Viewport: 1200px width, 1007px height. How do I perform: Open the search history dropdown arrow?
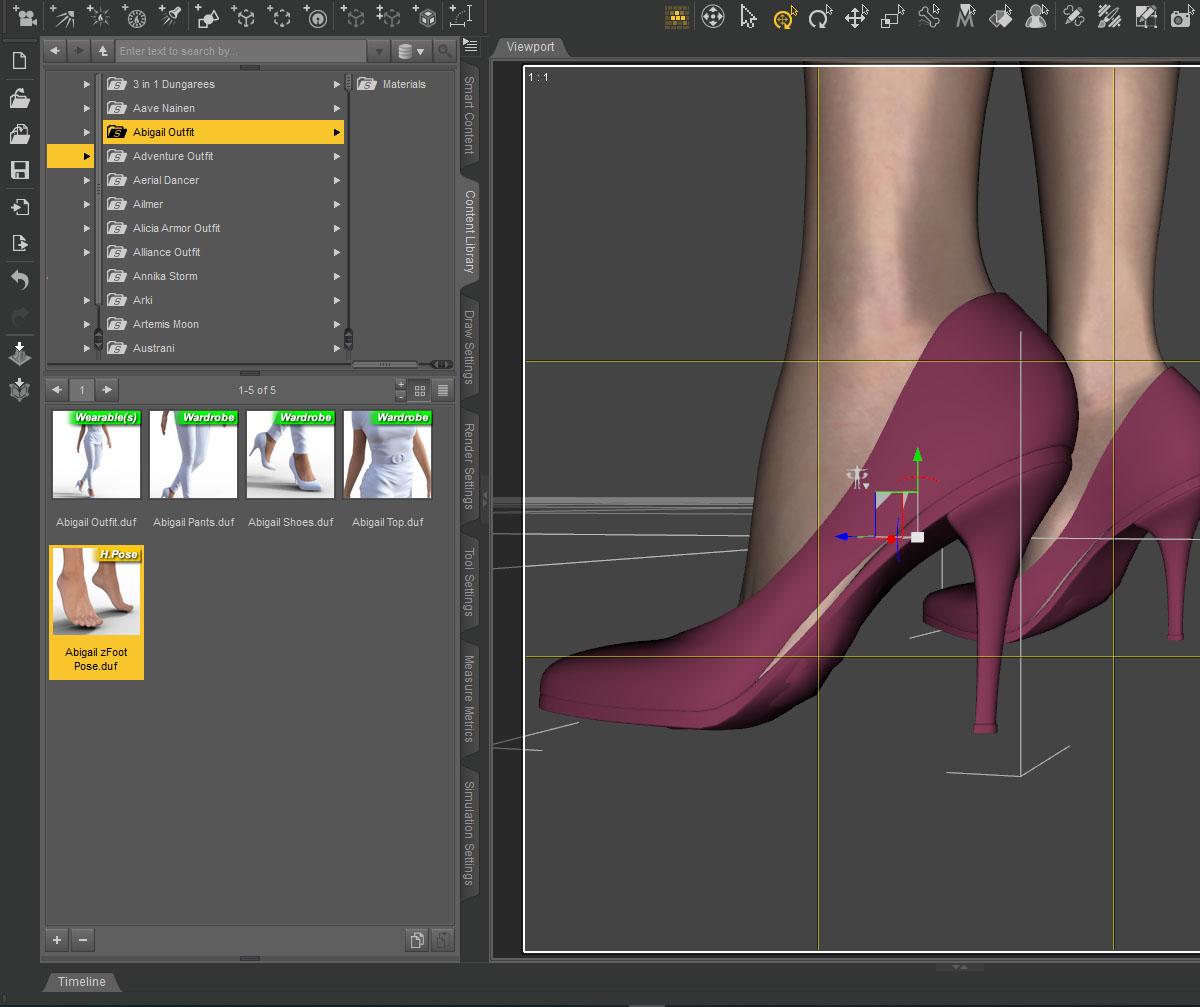(x=379, y=51)
